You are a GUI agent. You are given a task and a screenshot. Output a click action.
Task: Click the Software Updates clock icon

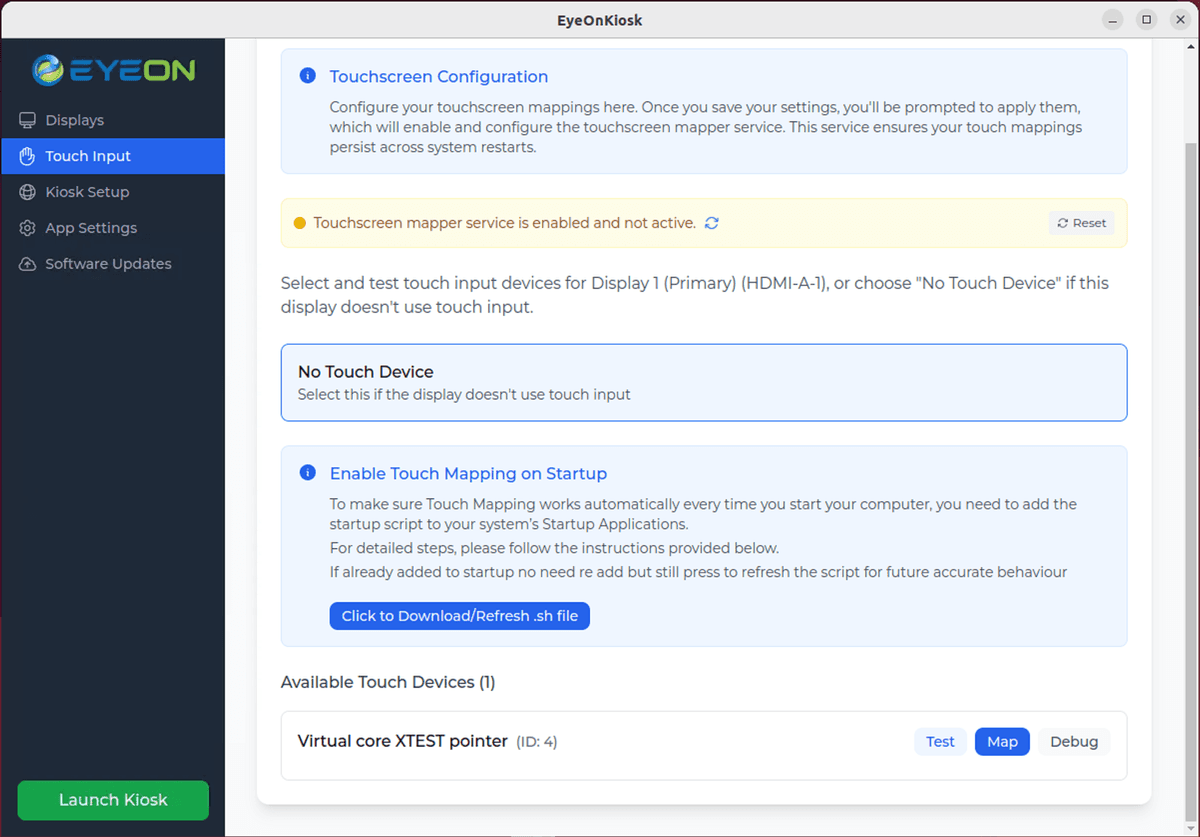pos(26,263)
